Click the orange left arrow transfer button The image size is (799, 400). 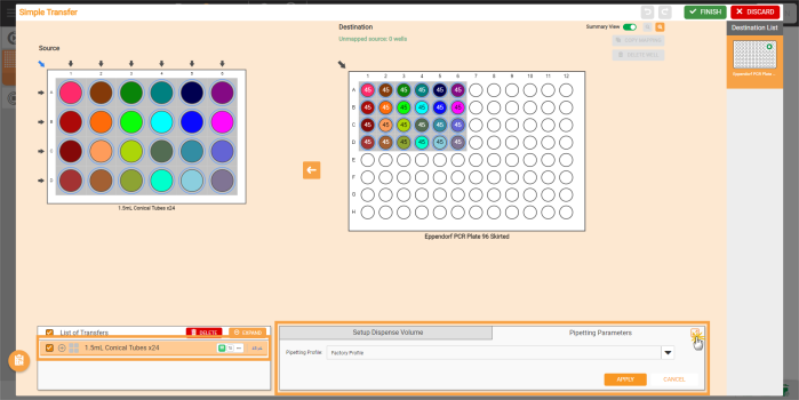pyautogui.click(x=311, y=171)
